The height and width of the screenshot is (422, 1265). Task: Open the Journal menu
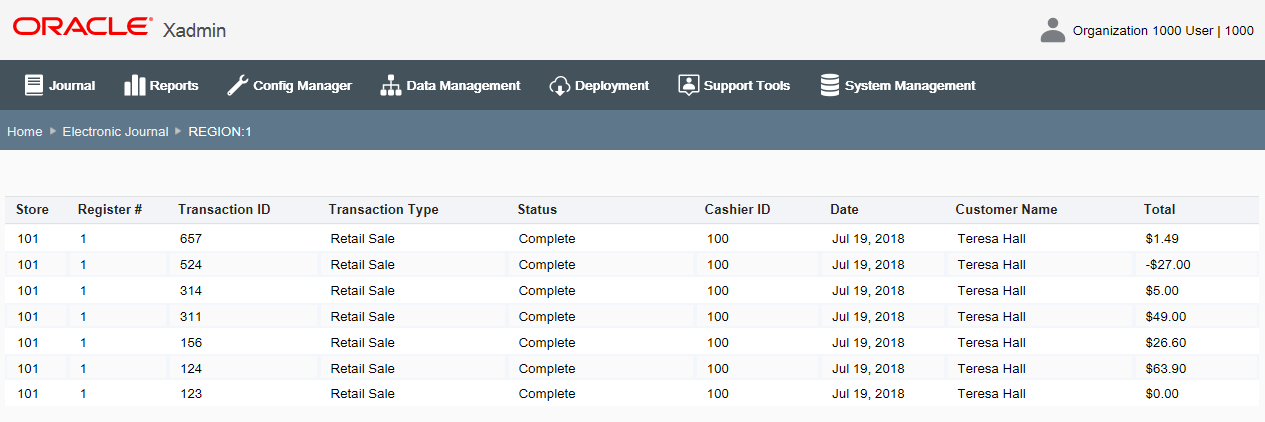(60, 85)
